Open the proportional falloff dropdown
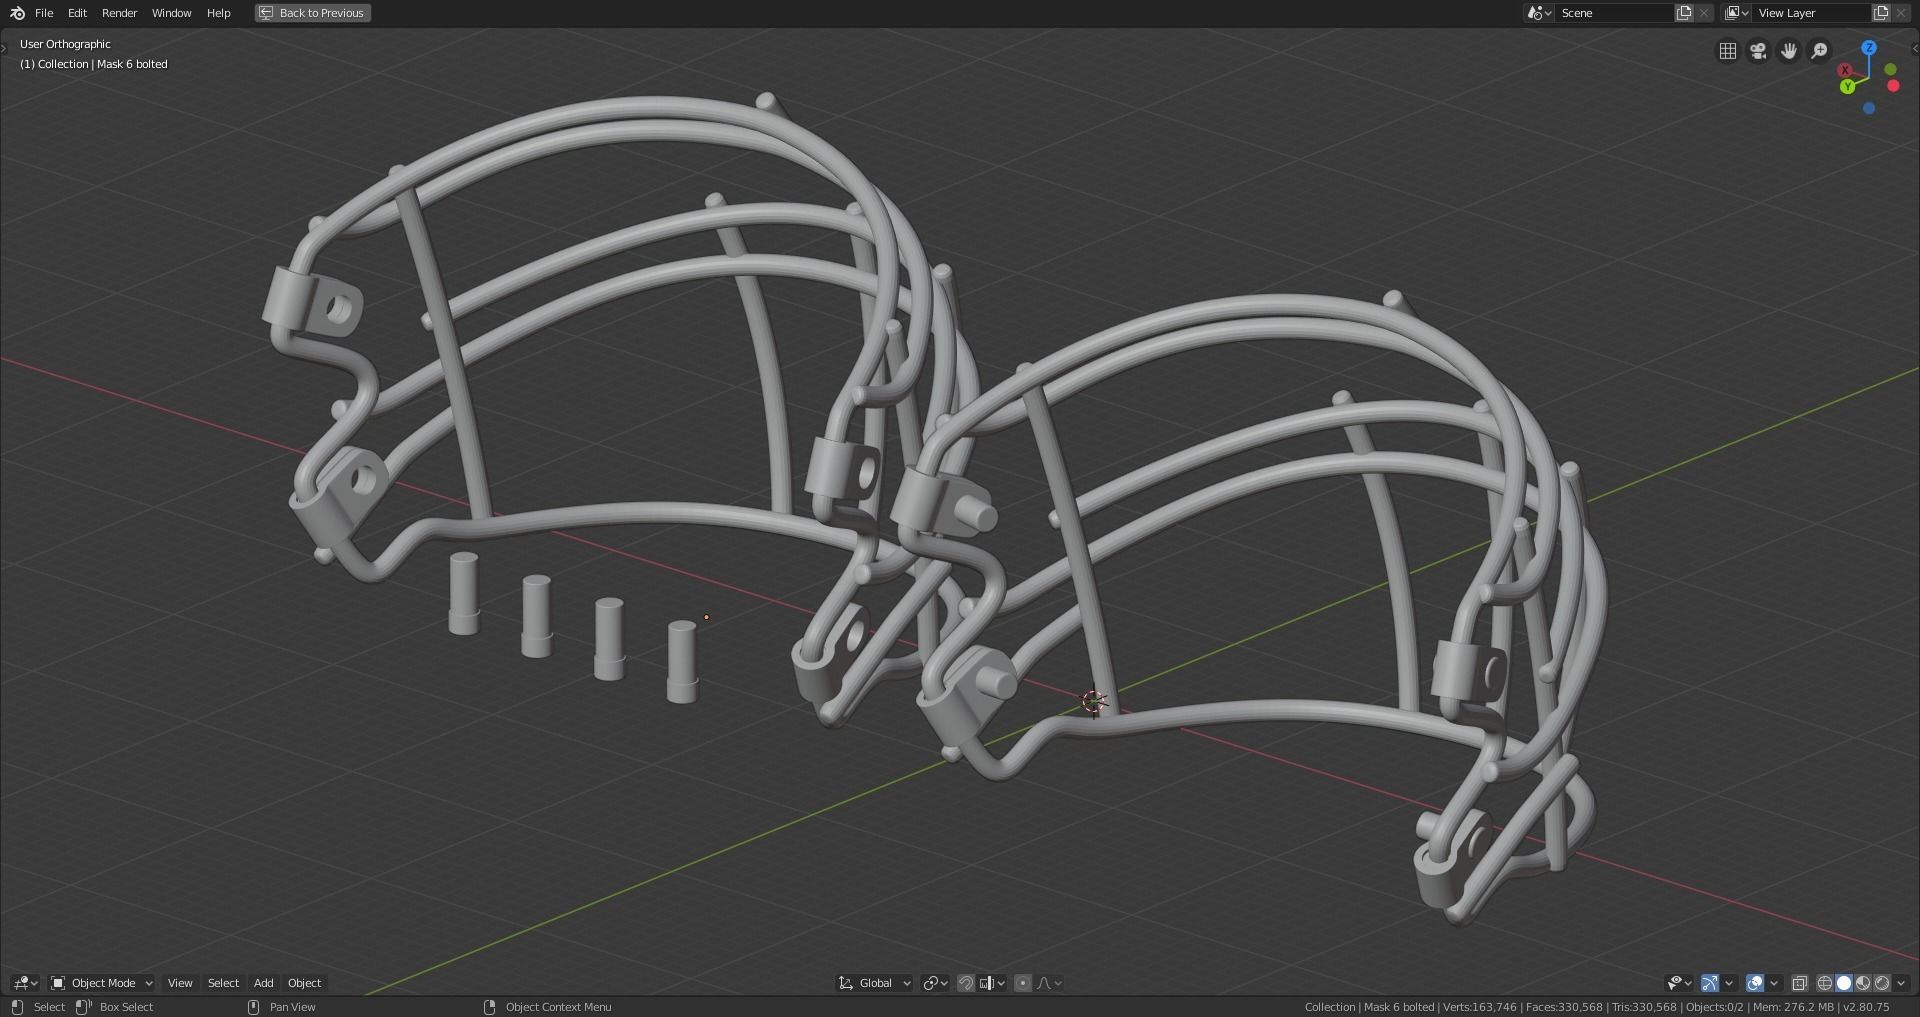Image resolution: width=1920 pixels, height=1017 pixels. point(1049,983)
